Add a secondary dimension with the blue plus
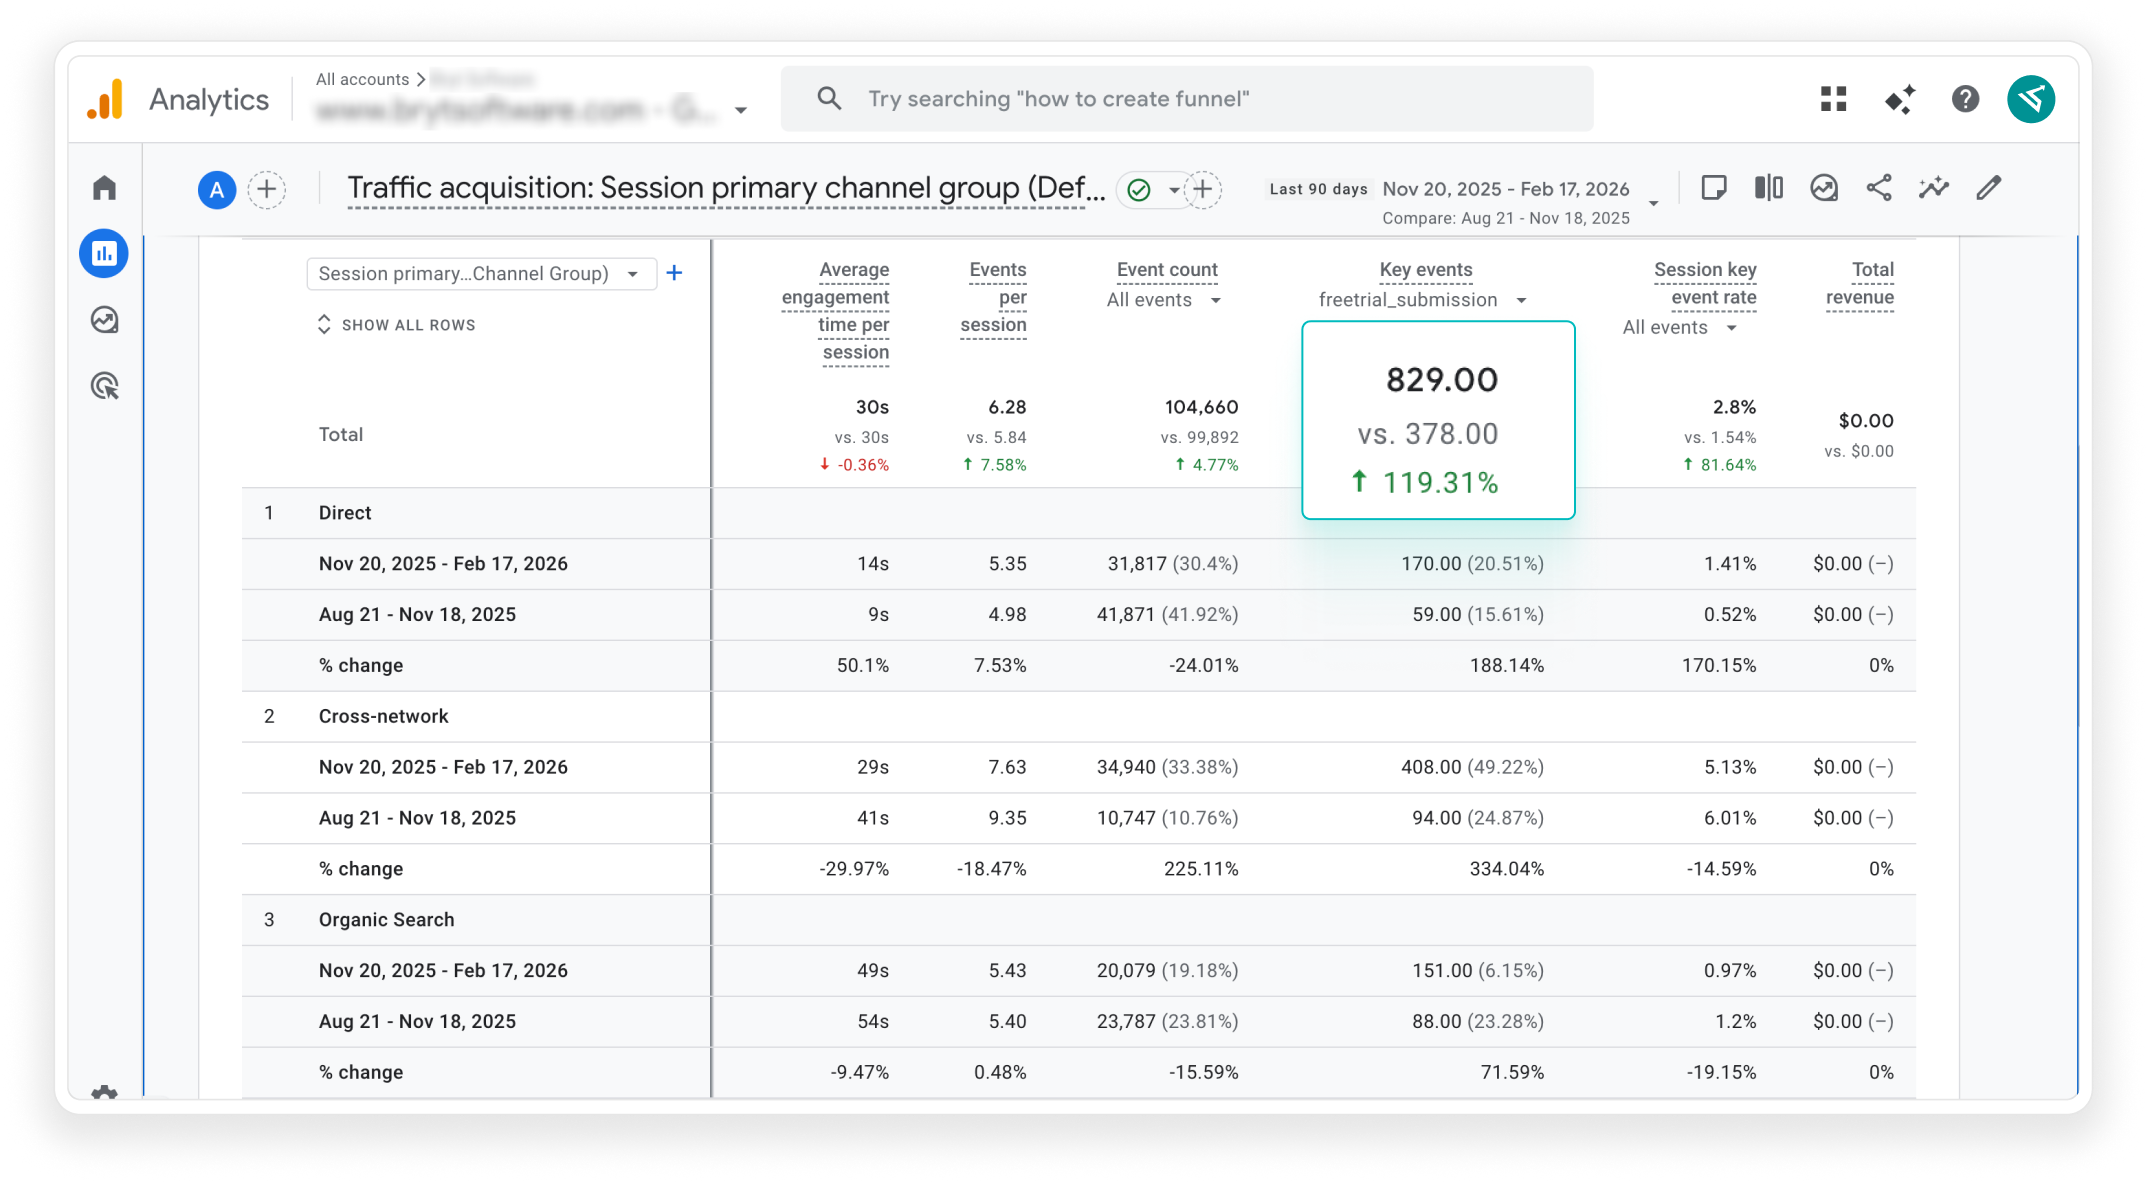The image size is (2147, 1183). click(675, 273)
